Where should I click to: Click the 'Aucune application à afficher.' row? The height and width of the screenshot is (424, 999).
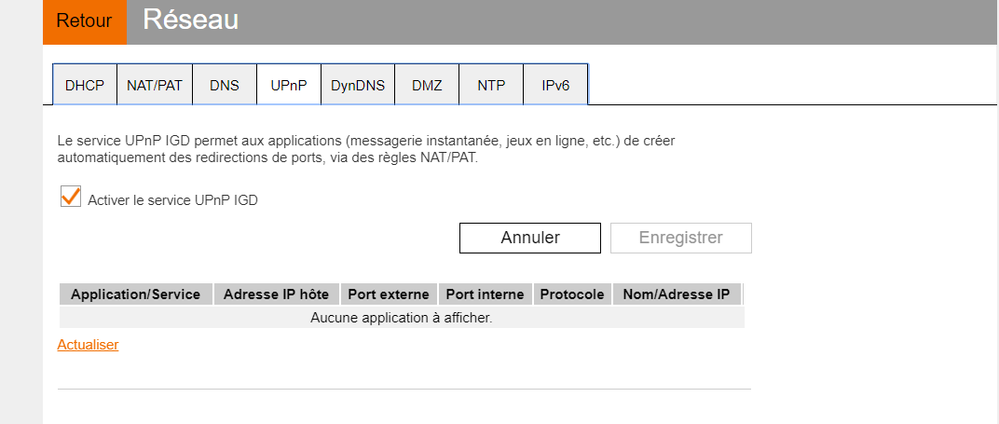(x=401, y=318)
